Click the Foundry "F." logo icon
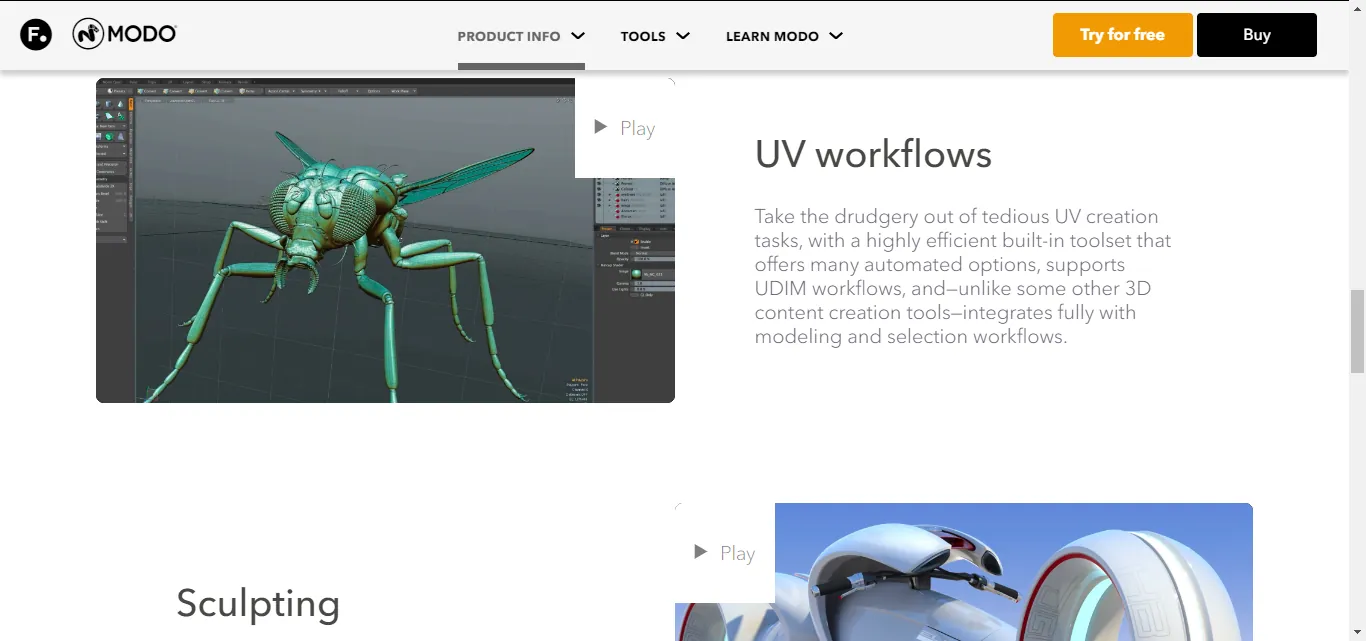This screenshot has height=641, width=1366. point(36,35)
